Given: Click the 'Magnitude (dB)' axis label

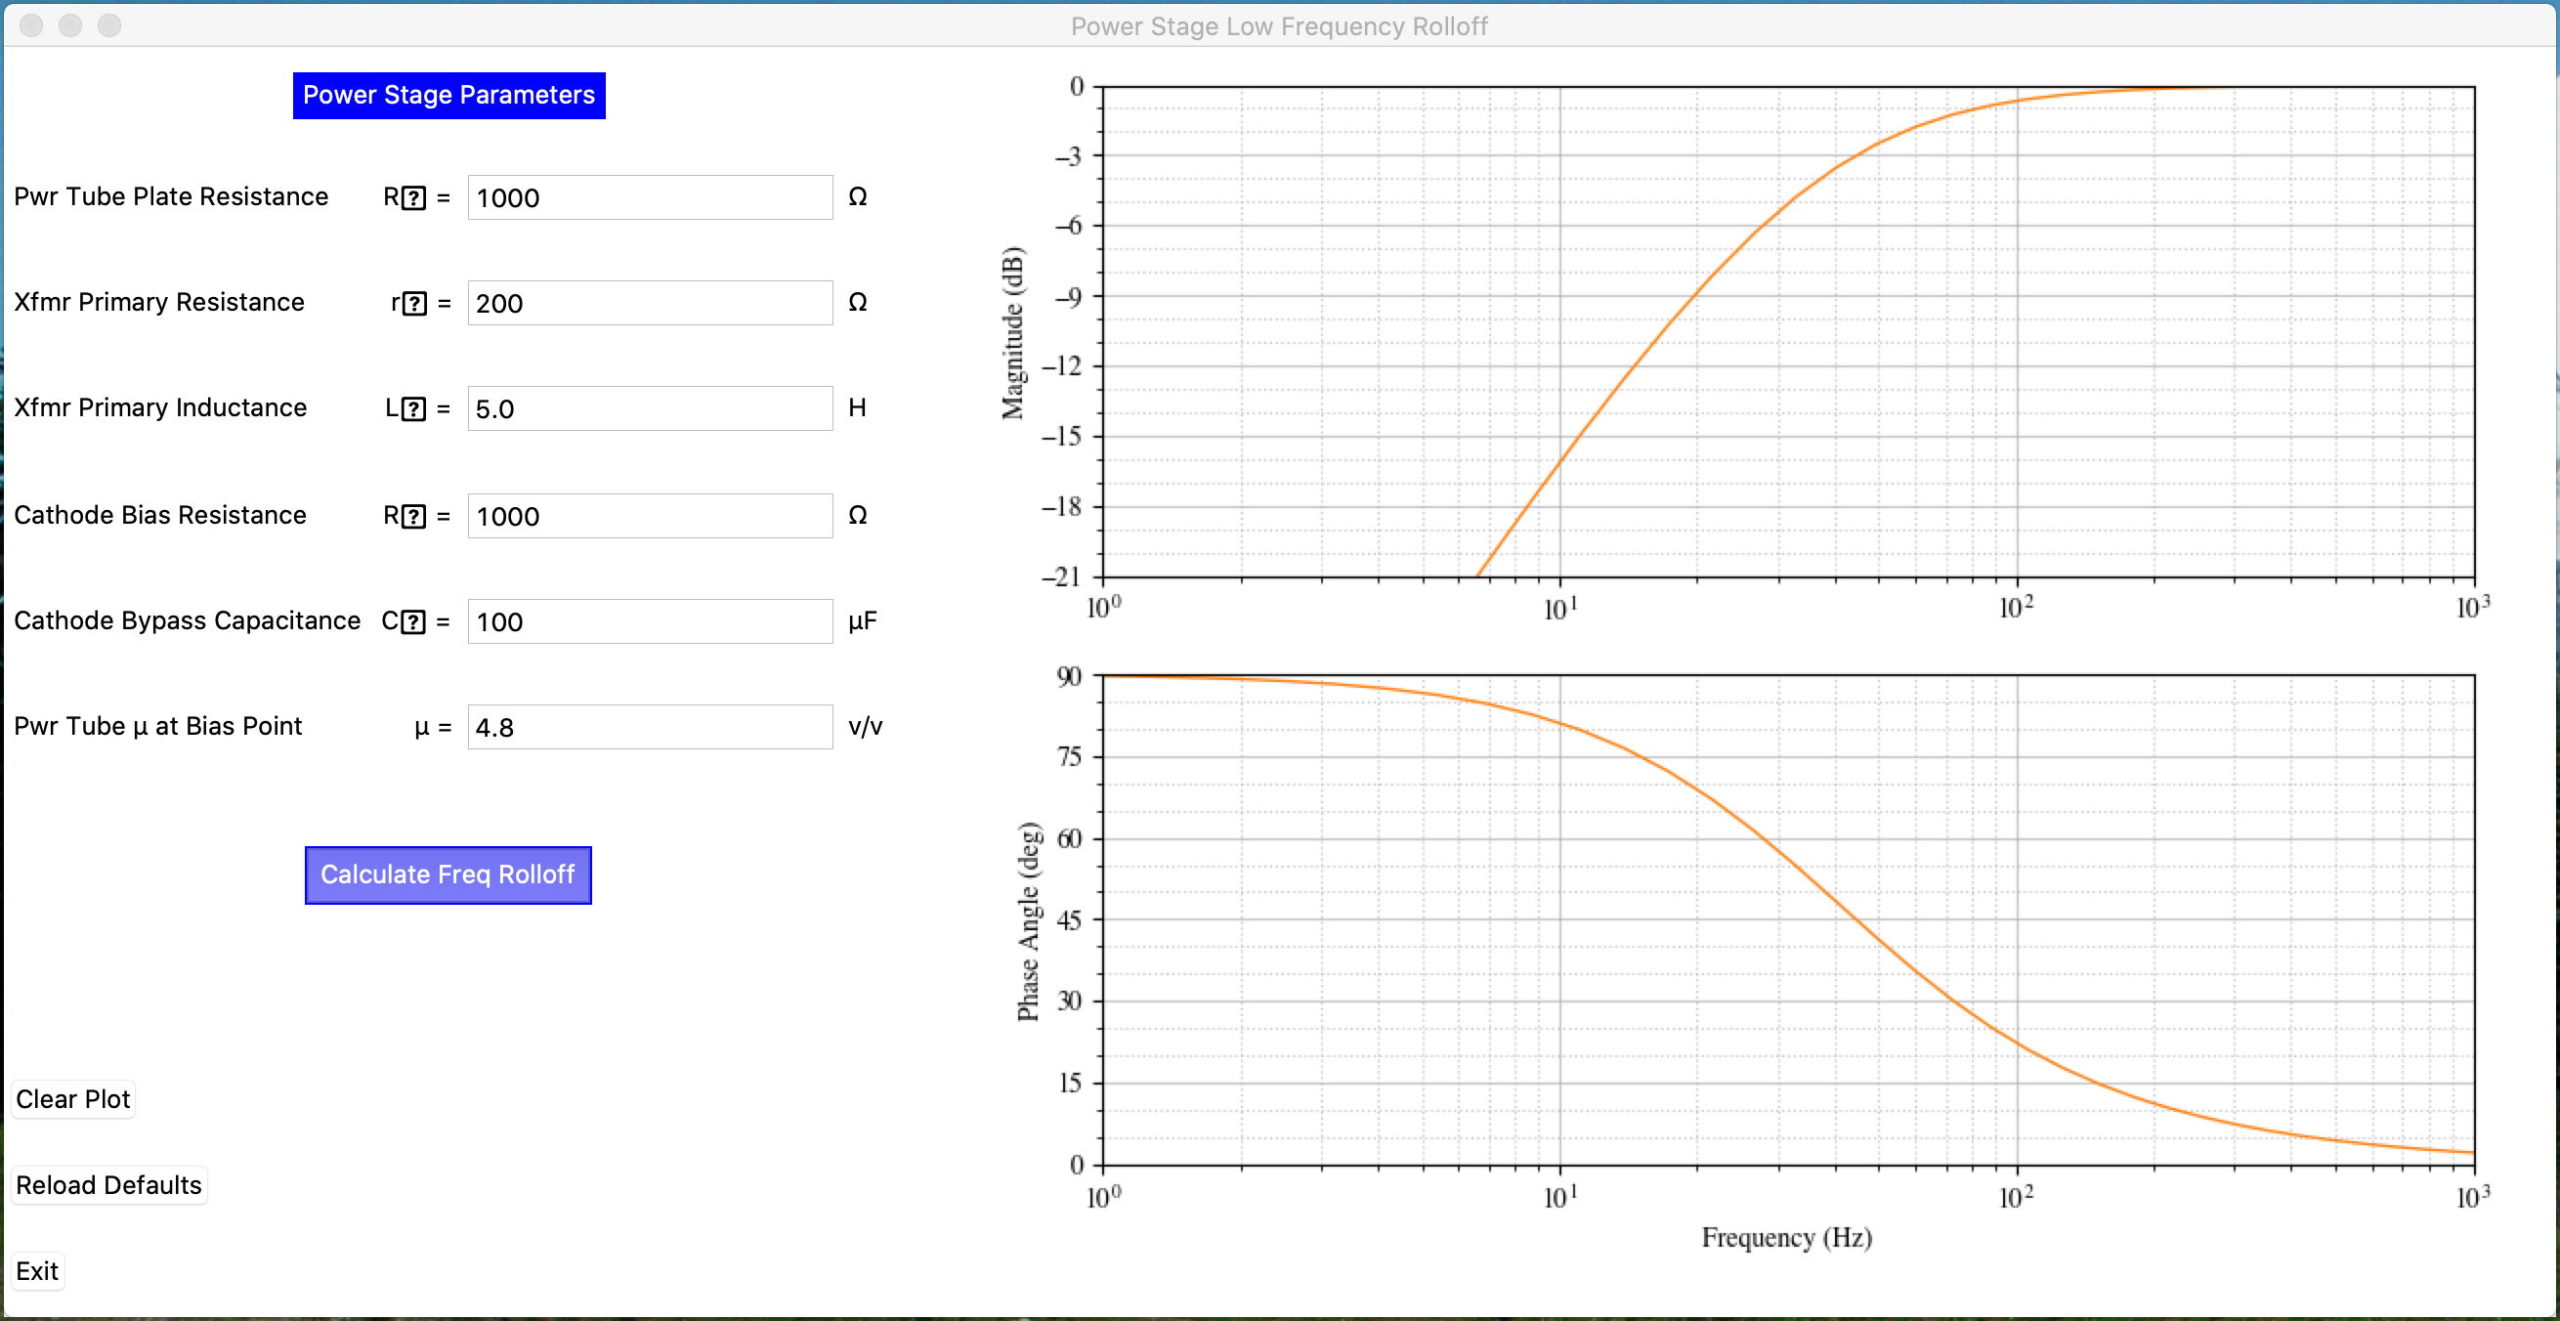Looking at the screenshot, I should point(1013,332).
